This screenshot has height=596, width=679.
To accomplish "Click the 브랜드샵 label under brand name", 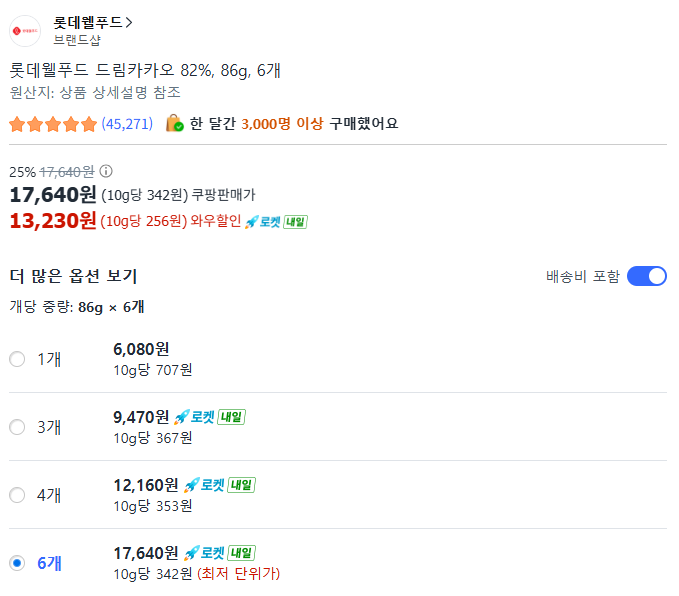I will click(x=76, y=40).
